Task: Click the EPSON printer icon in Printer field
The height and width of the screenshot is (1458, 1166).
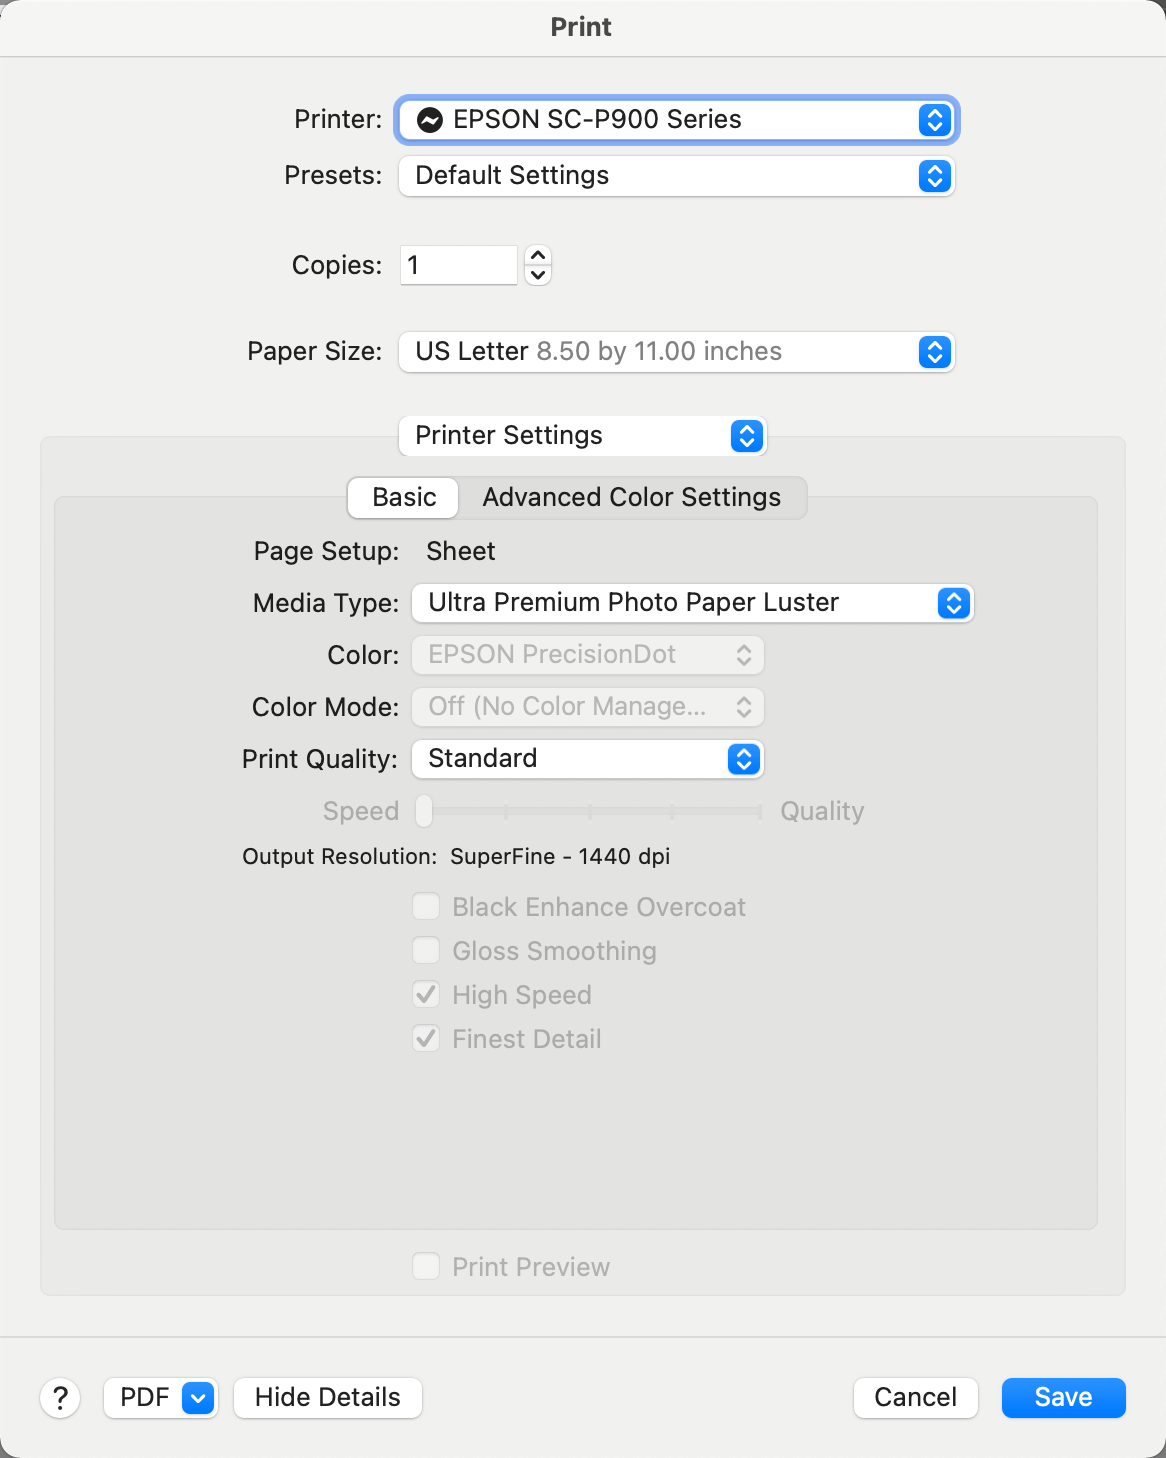Action: point(430,120)
